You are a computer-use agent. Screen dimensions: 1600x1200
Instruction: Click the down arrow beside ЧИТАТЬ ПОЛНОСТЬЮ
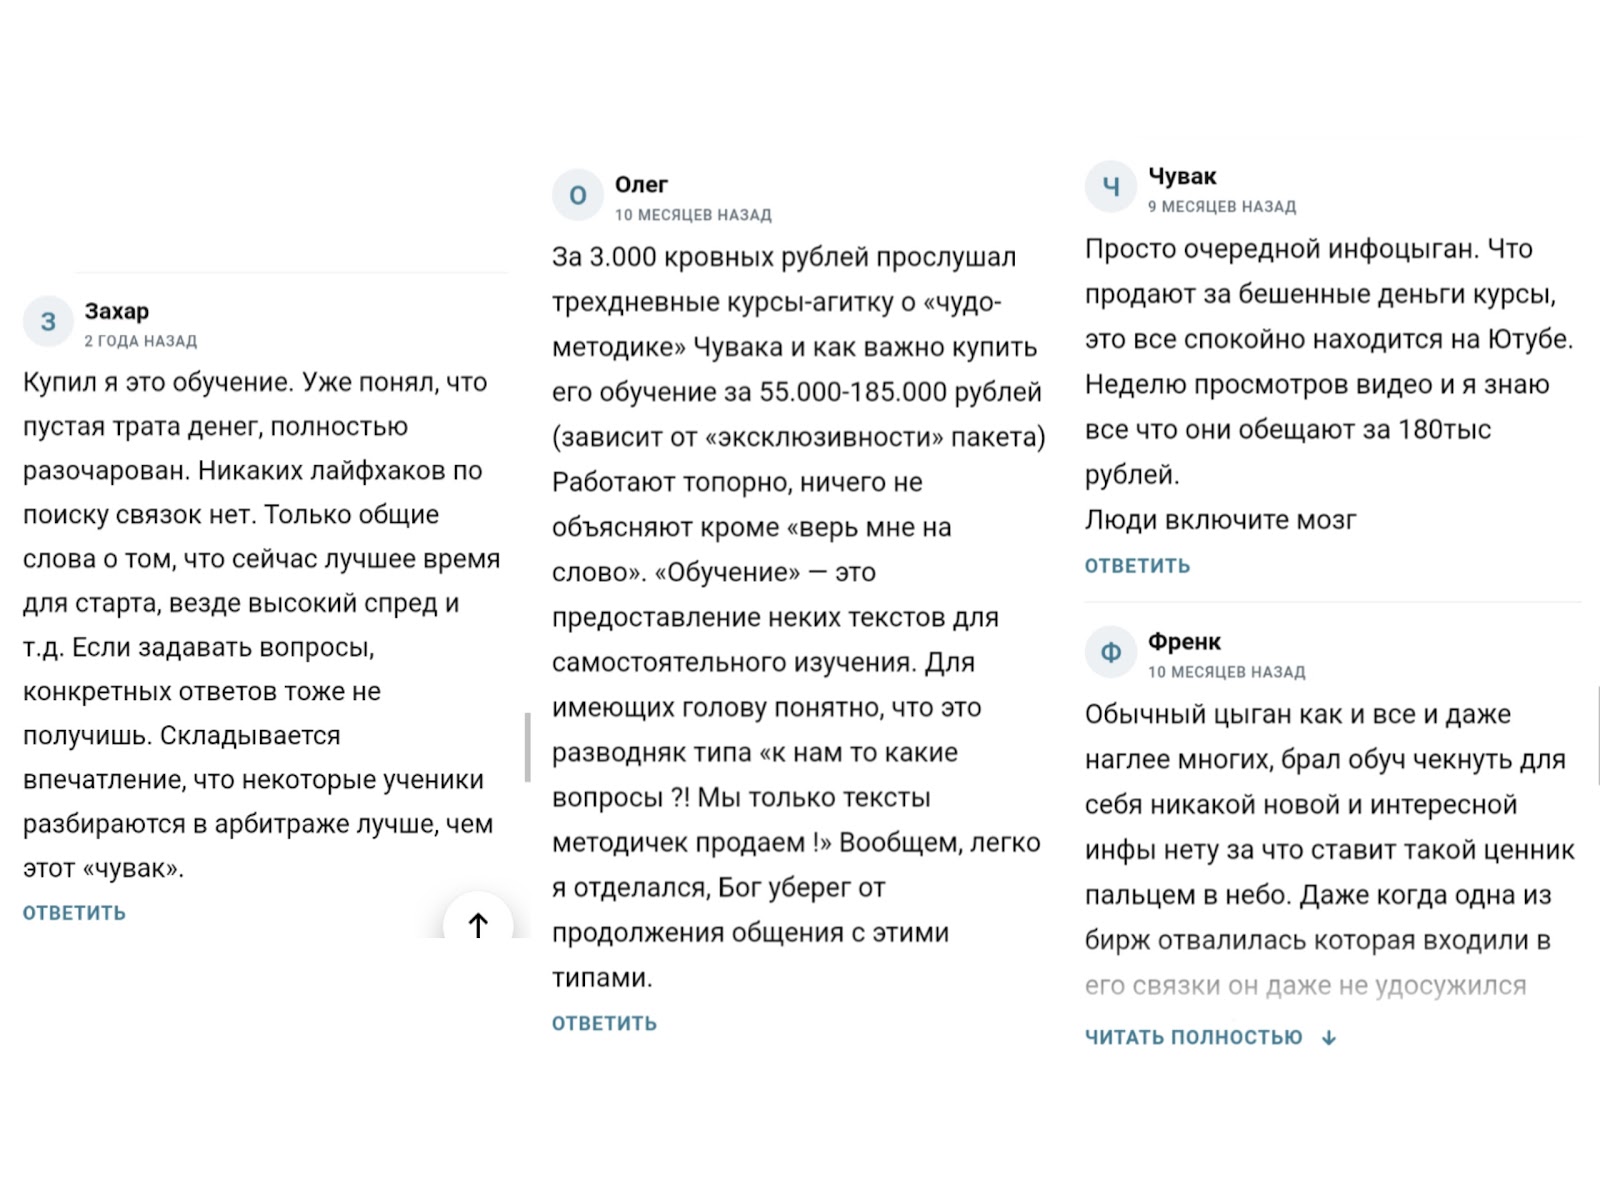1329,1038
